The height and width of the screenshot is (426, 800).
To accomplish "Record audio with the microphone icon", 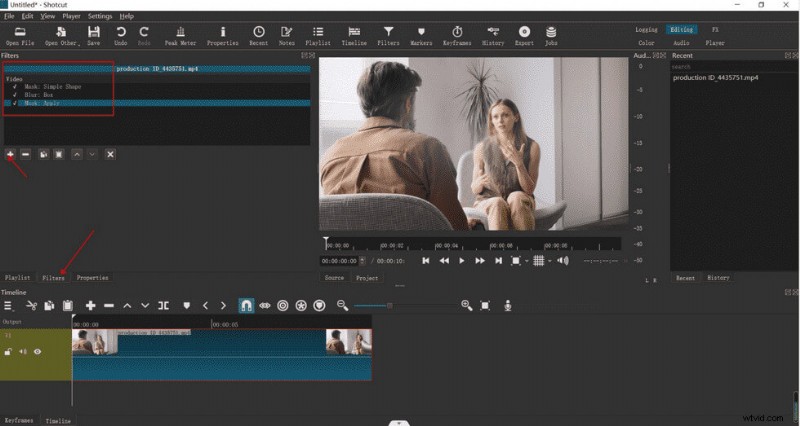I will (508, 306).
